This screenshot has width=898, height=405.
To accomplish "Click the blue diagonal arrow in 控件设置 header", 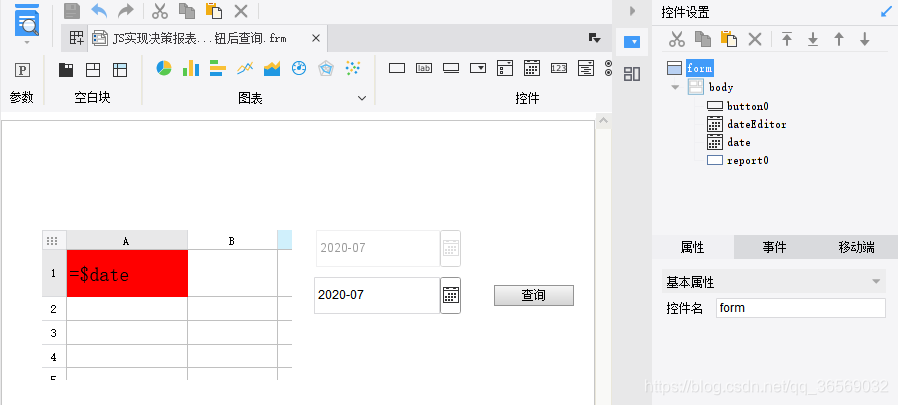I will point(886,12).
